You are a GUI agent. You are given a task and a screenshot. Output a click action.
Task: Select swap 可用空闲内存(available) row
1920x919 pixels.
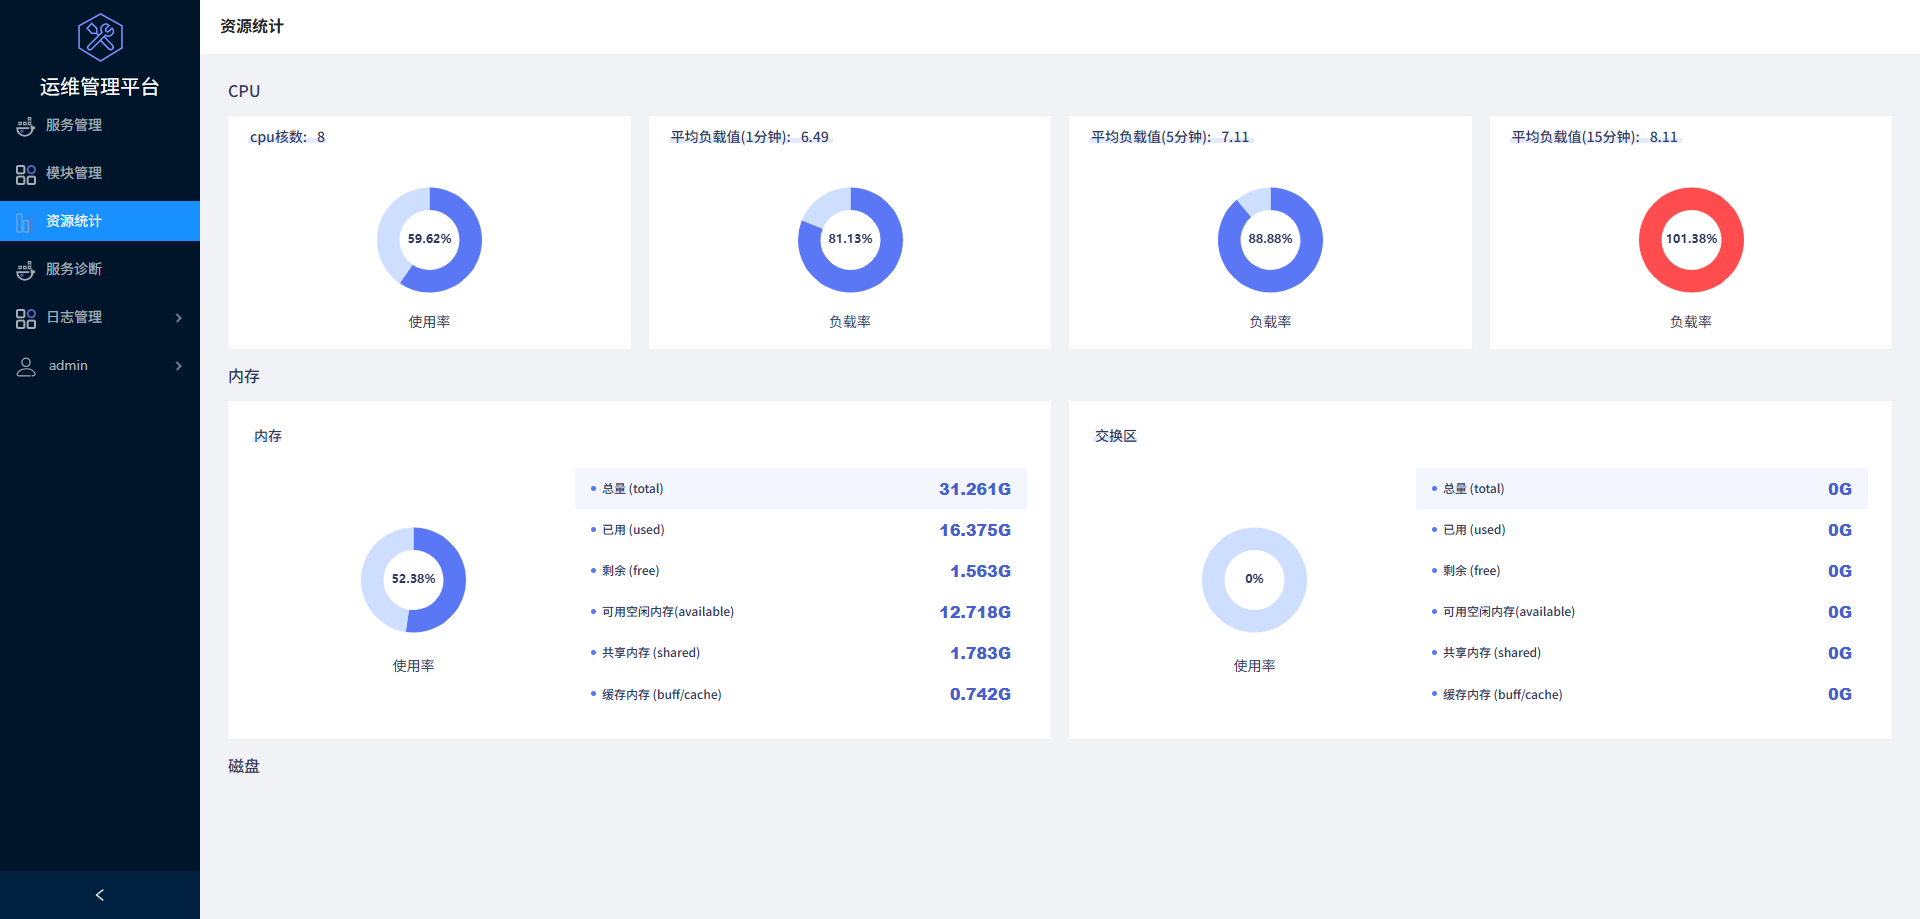coord(1641,612)
